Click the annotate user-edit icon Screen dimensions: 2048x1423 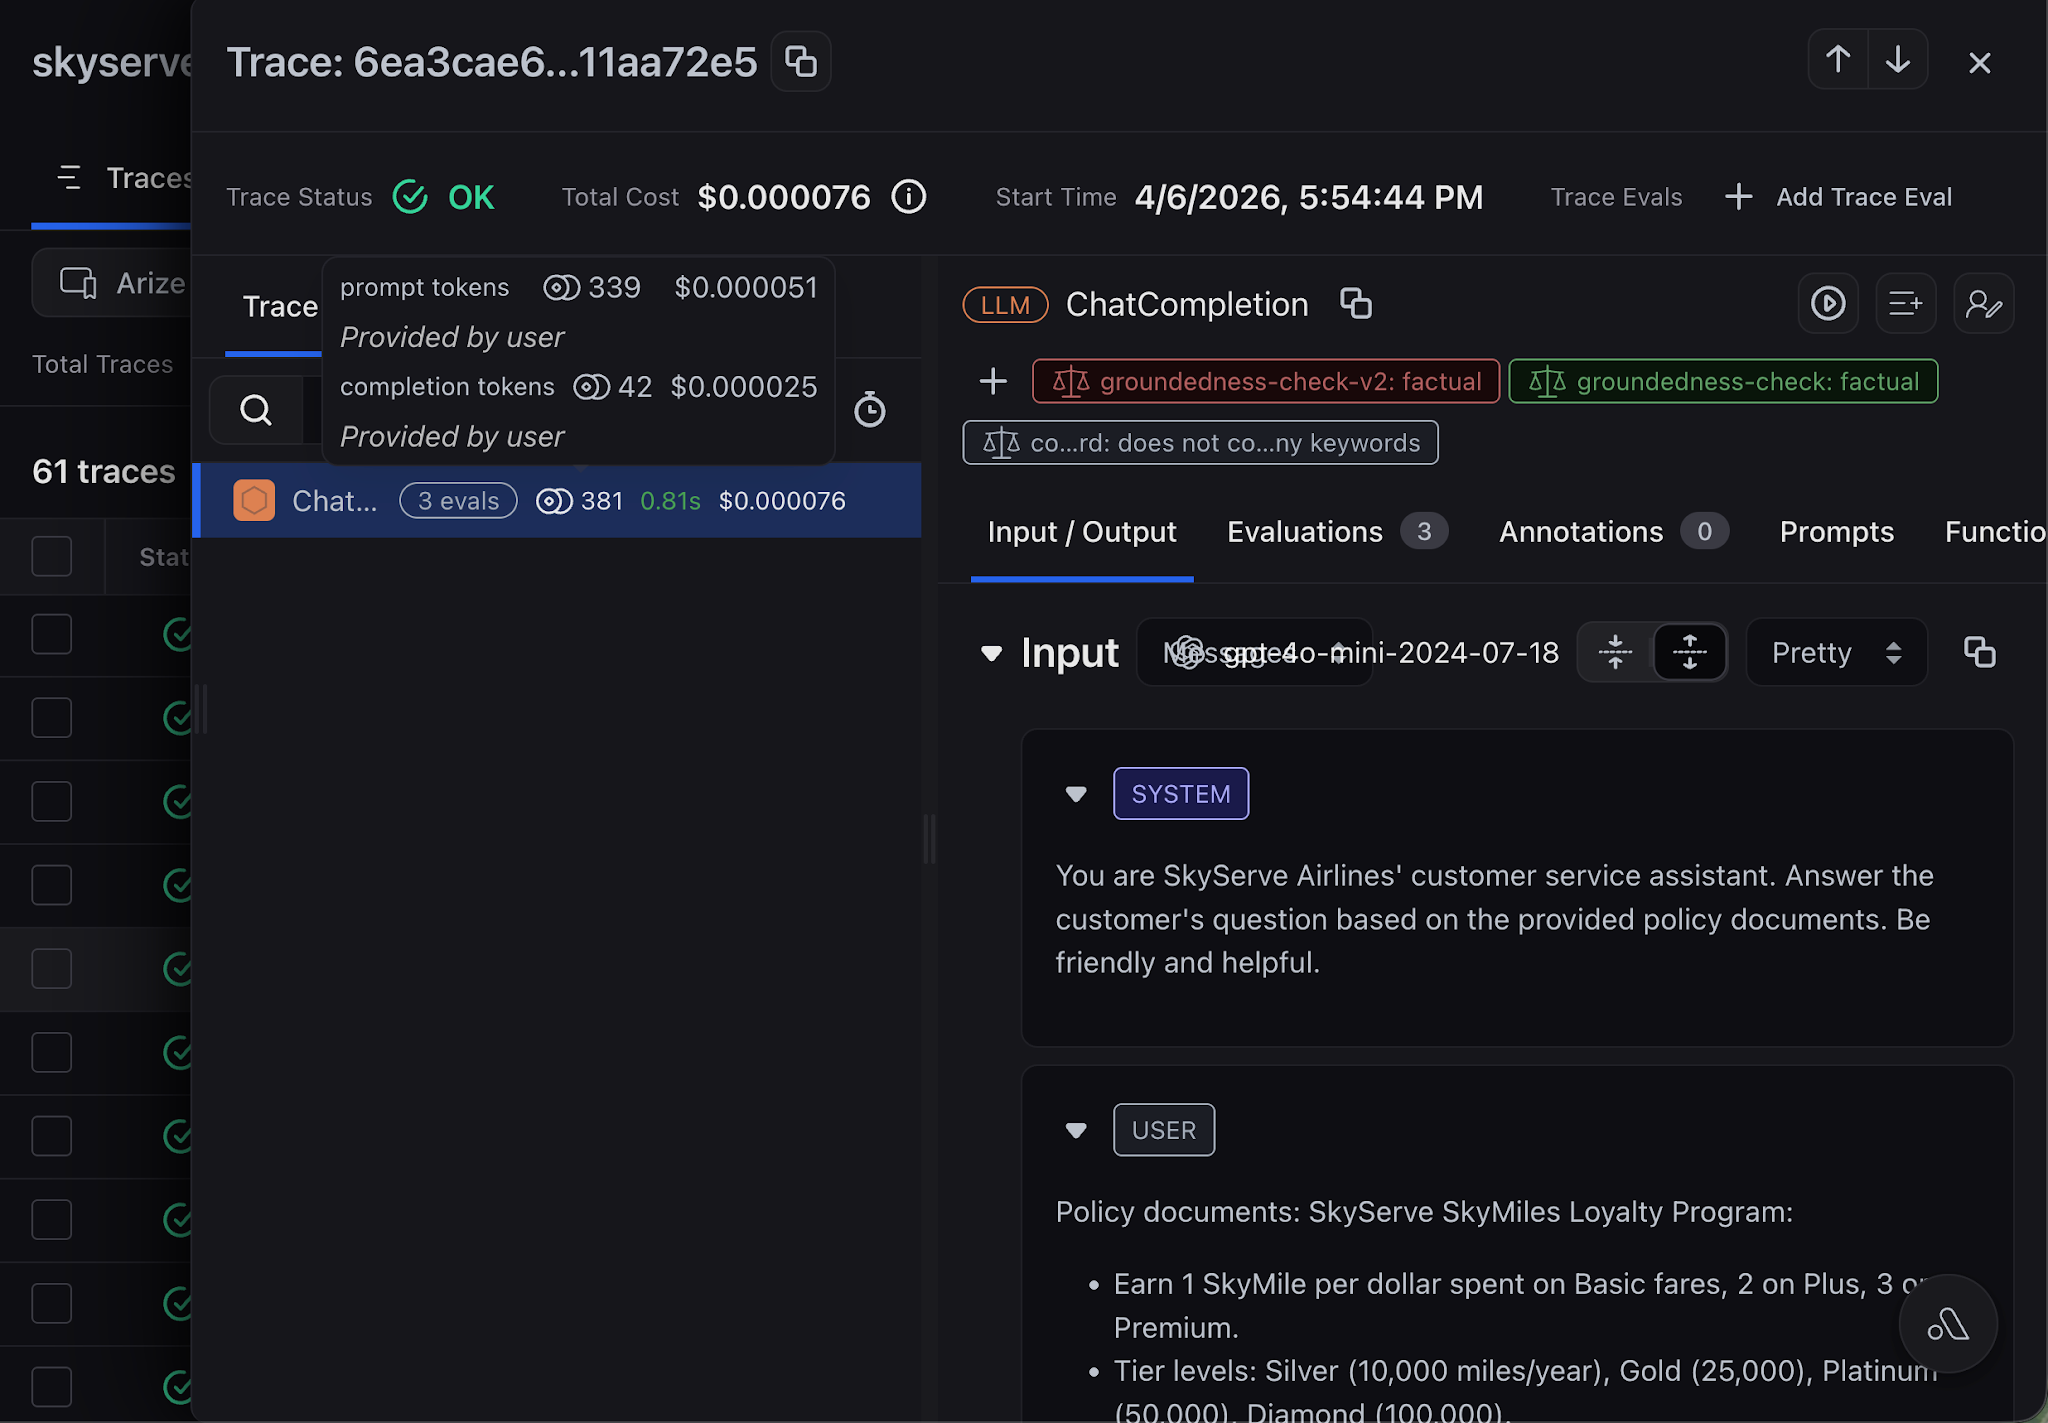click(x=1984, y=303)
